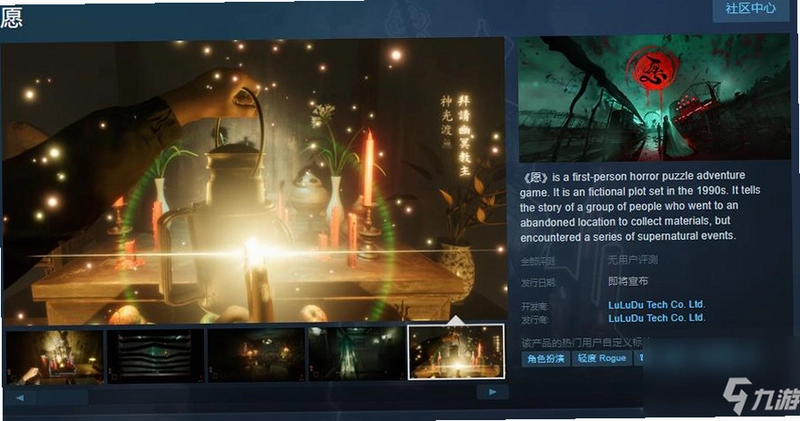800x421 pixels.
Task: Open the 社区中心 community hub button
Action: click(x=750, y=9)
